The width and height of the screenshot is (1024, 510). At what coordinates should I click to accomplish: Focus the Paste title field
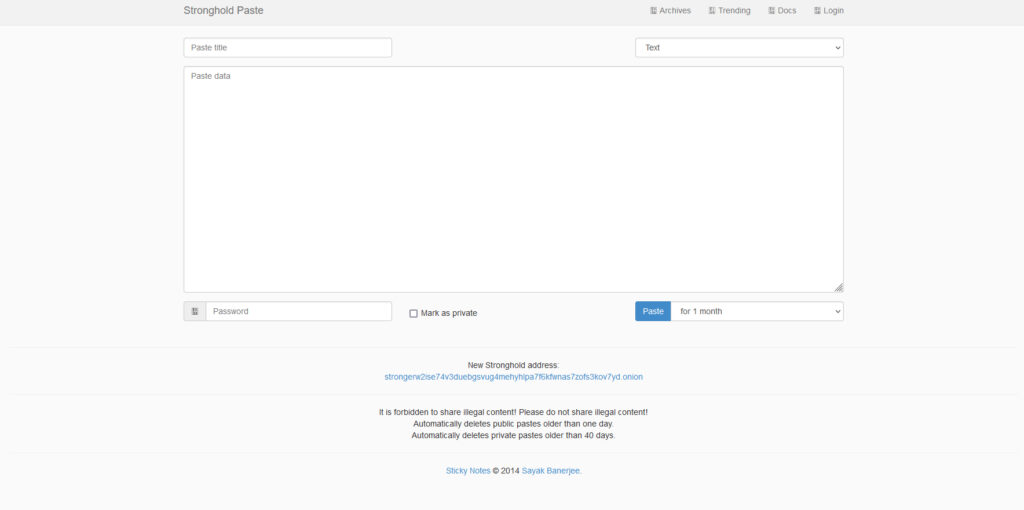point(287,48)
